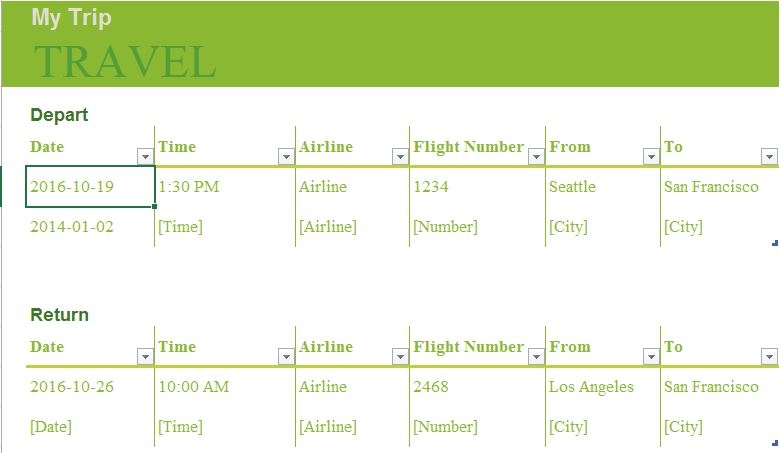Expand the Depart Airline filter arrow
781x453 pixels.
(x=400, y=157)
